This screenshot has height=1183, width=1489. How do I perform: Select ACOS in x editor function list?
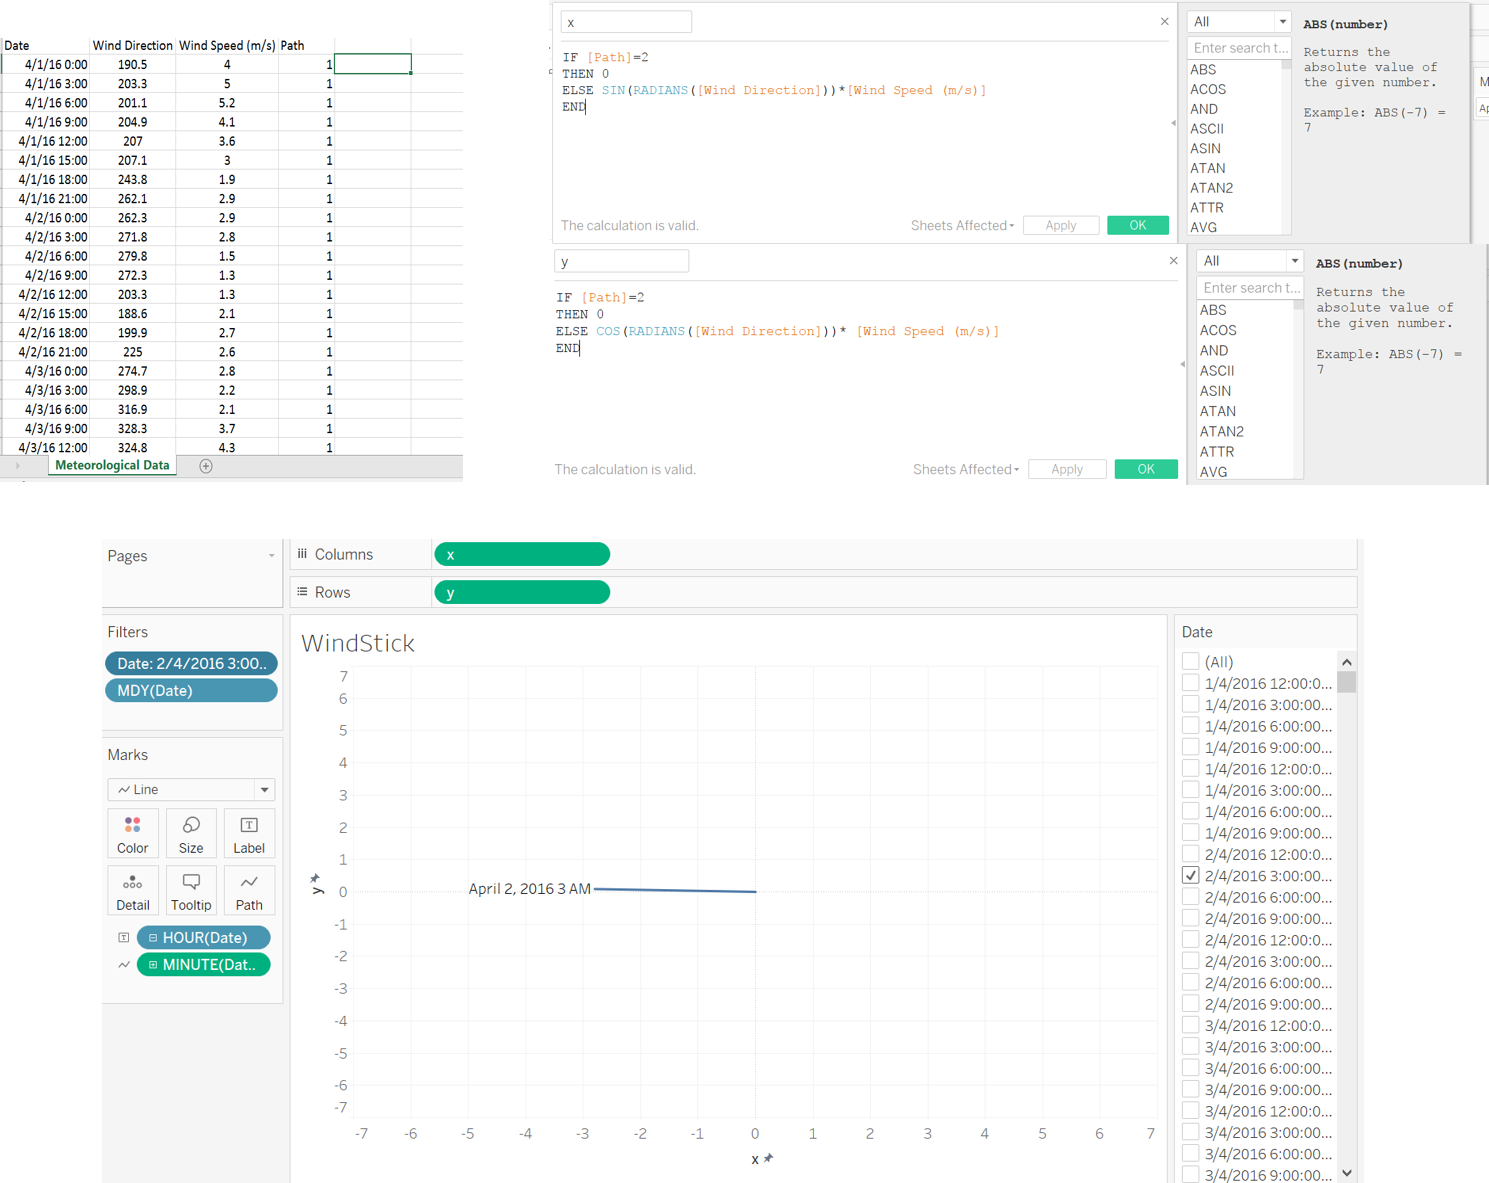[x=1208, y=89]
